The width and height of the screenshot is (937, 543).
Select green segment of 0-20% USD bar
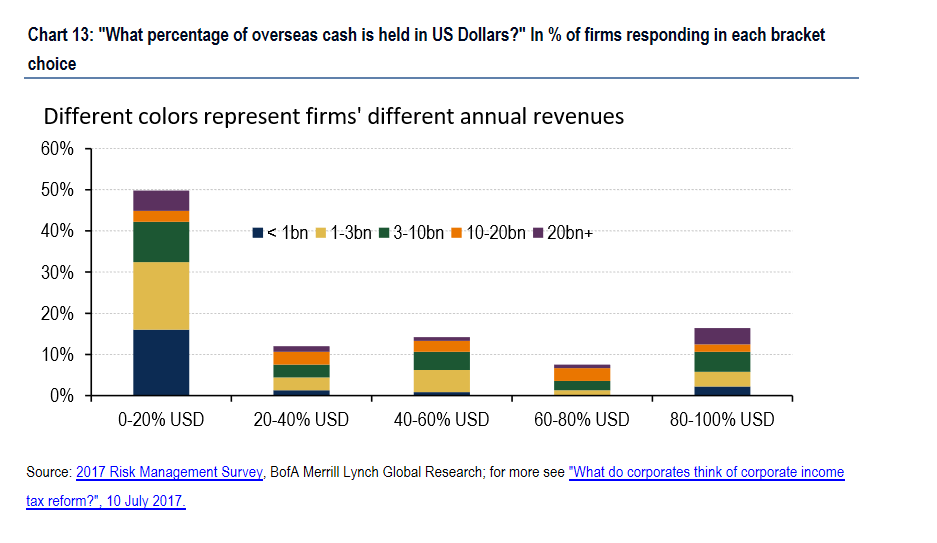click(161, 241)
